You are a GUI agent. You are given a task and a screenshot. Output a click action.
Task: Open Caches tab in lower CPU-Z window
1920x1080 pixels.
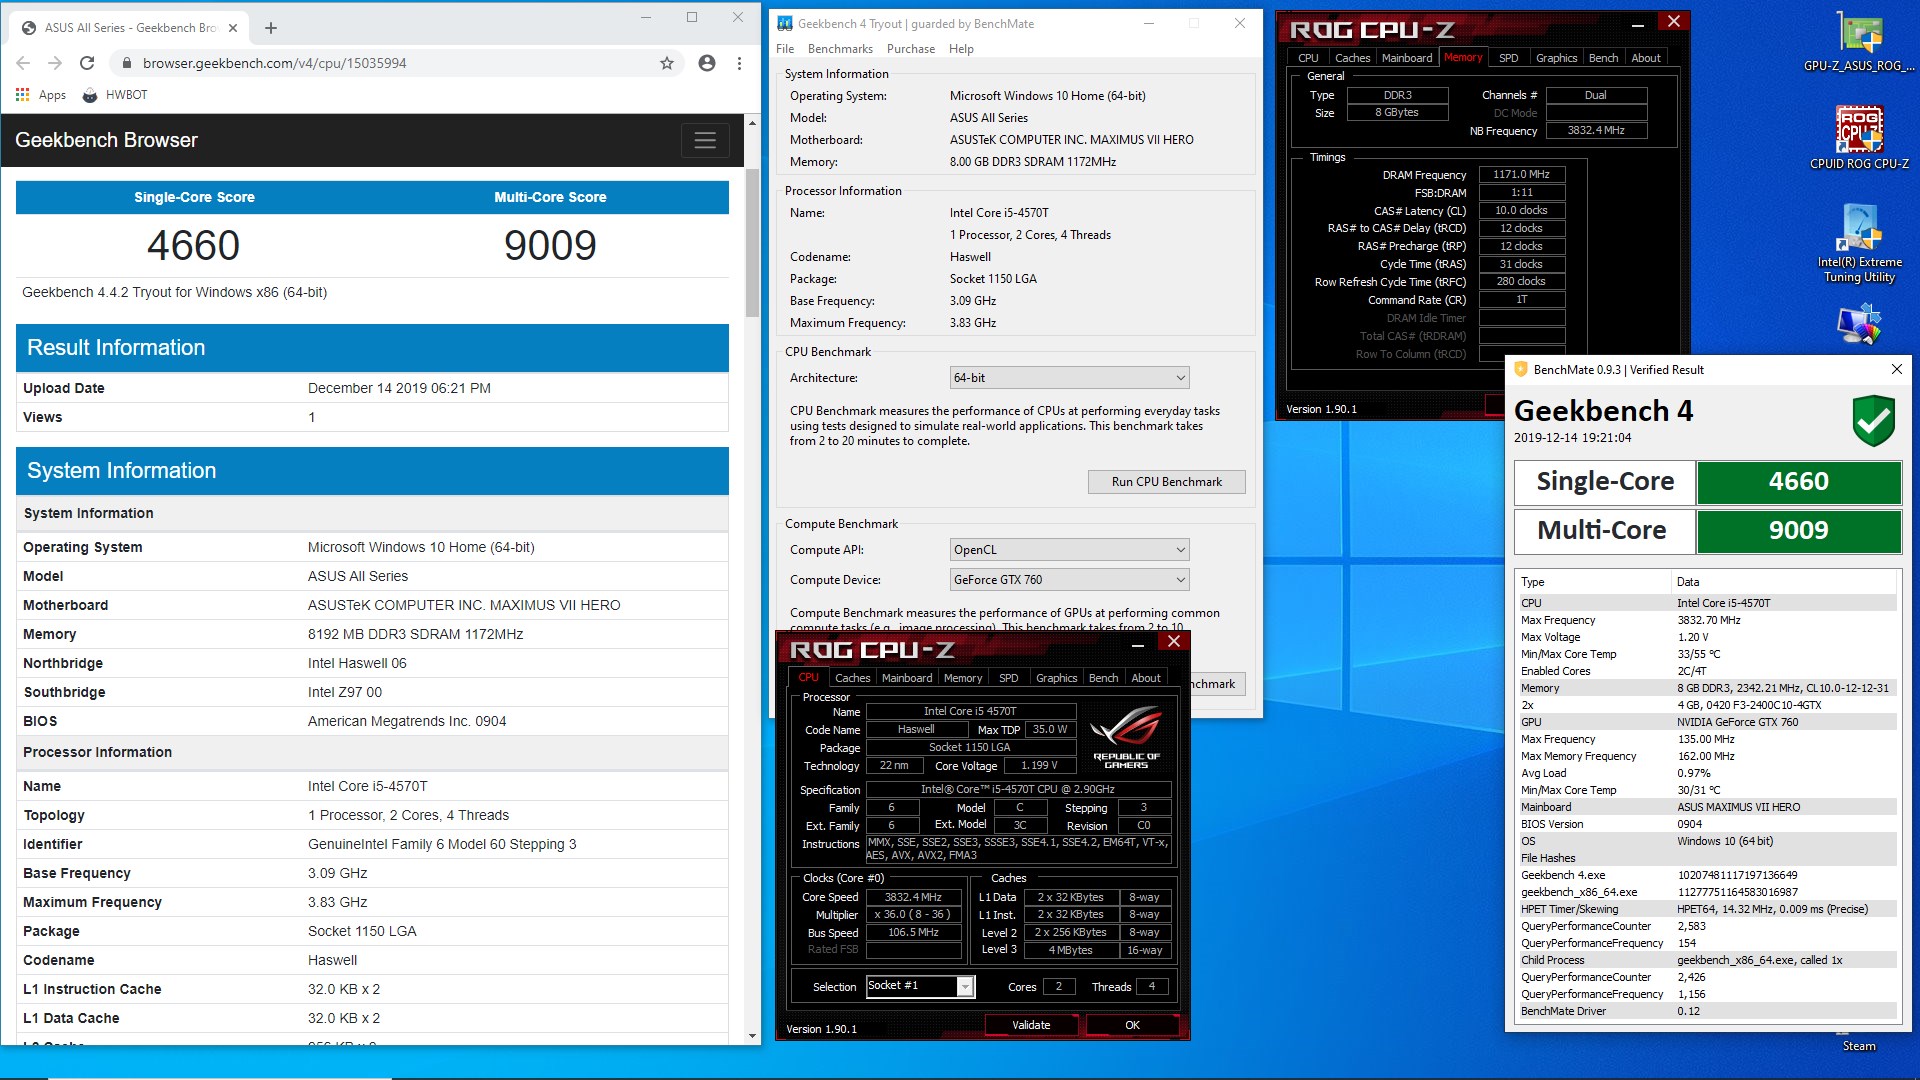click(x=852, y=678)
